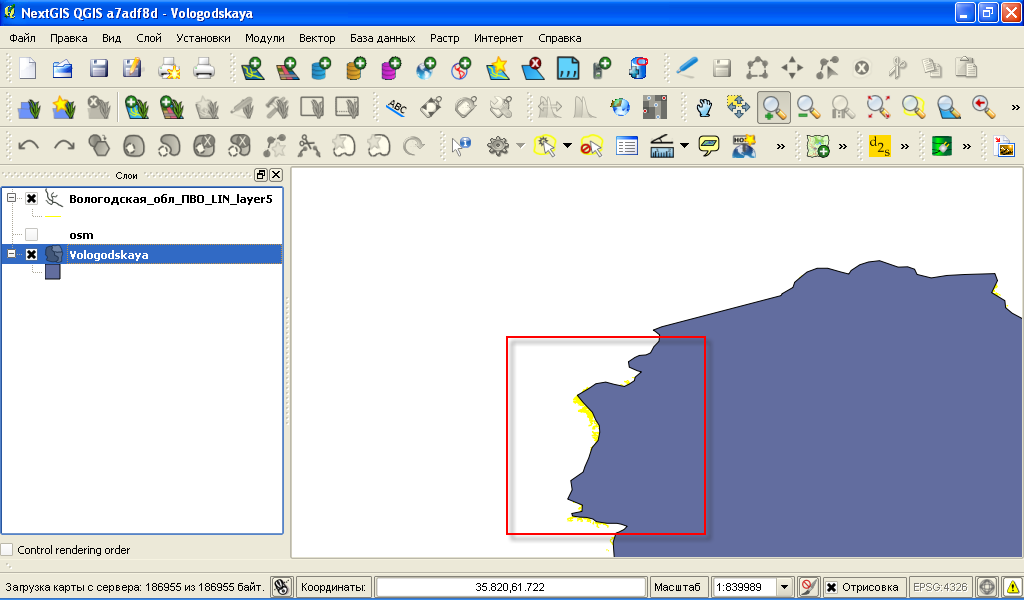
Task: Click the d2s plugin icon
Action: (x=879, y=146)
